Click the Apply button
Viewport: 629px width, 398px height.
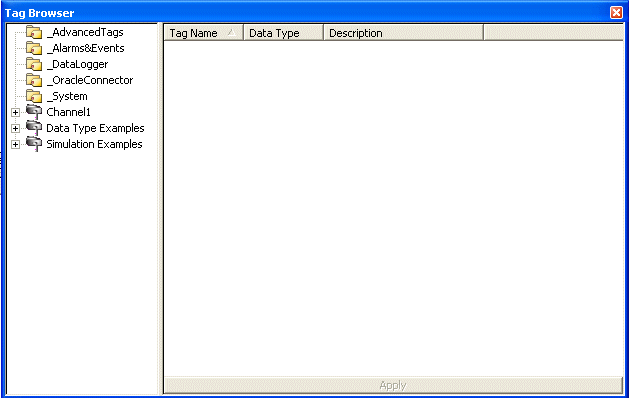click(x=393, y=386)
